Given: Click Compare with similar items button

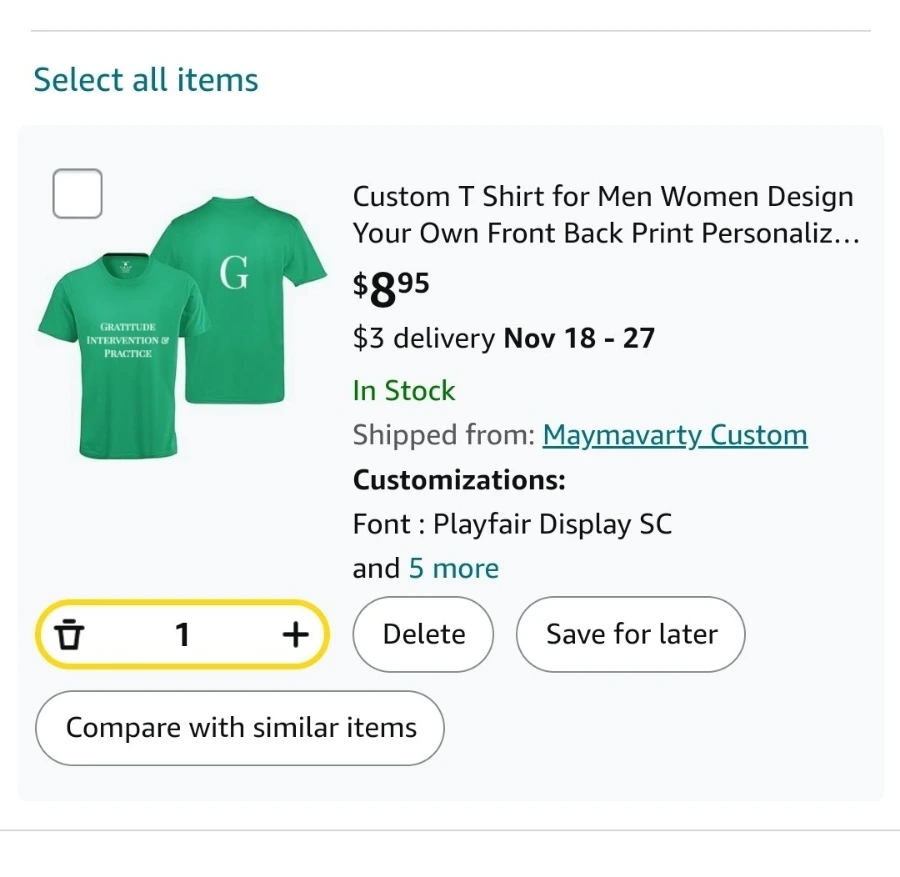Looking at the screenshot, I should [240, 727].
